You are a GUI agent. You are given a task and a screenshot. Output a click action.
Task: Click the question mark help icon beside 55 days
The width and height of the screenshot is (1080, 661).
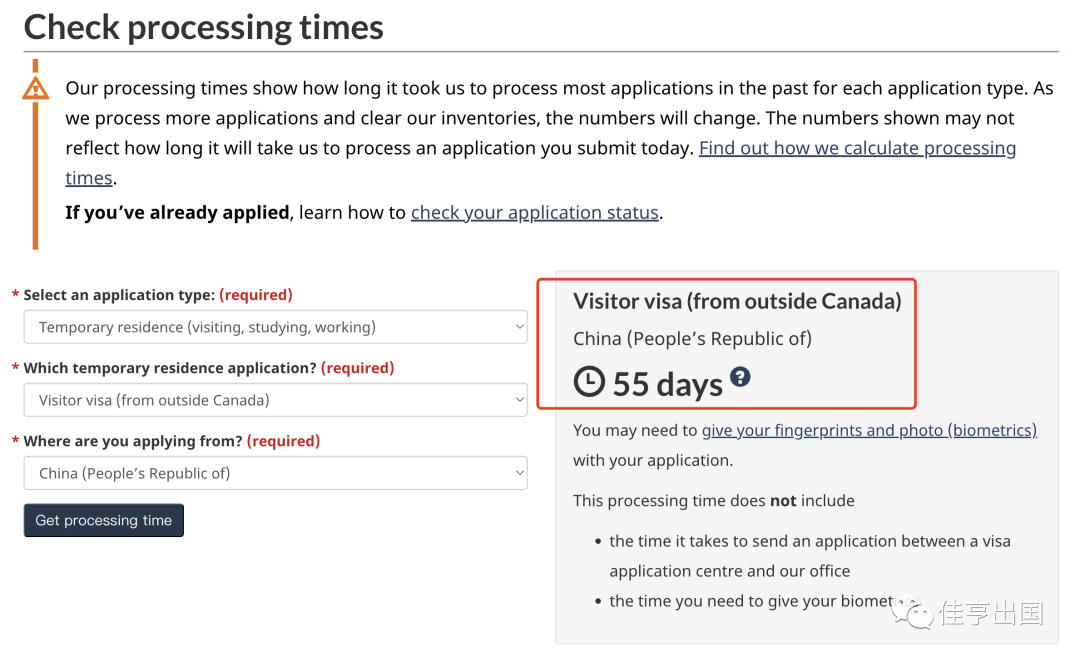point(740,377)
